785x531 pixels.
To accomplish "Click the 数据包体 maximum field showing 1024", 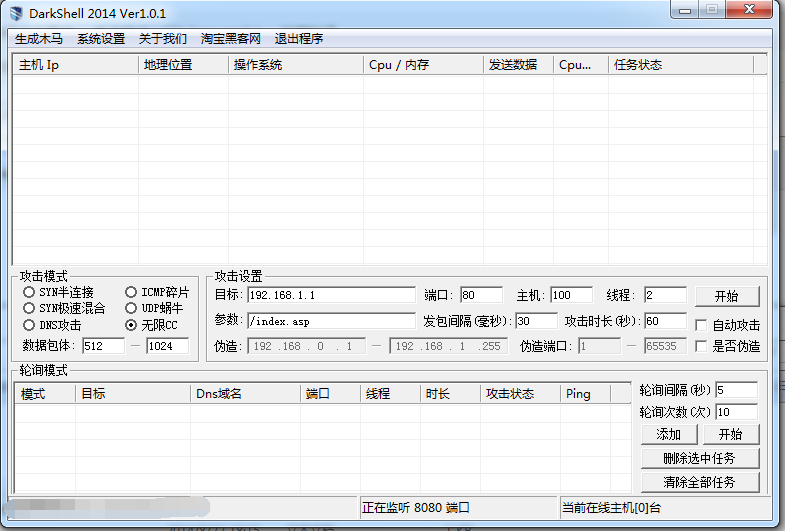I will tap(168, 346).
